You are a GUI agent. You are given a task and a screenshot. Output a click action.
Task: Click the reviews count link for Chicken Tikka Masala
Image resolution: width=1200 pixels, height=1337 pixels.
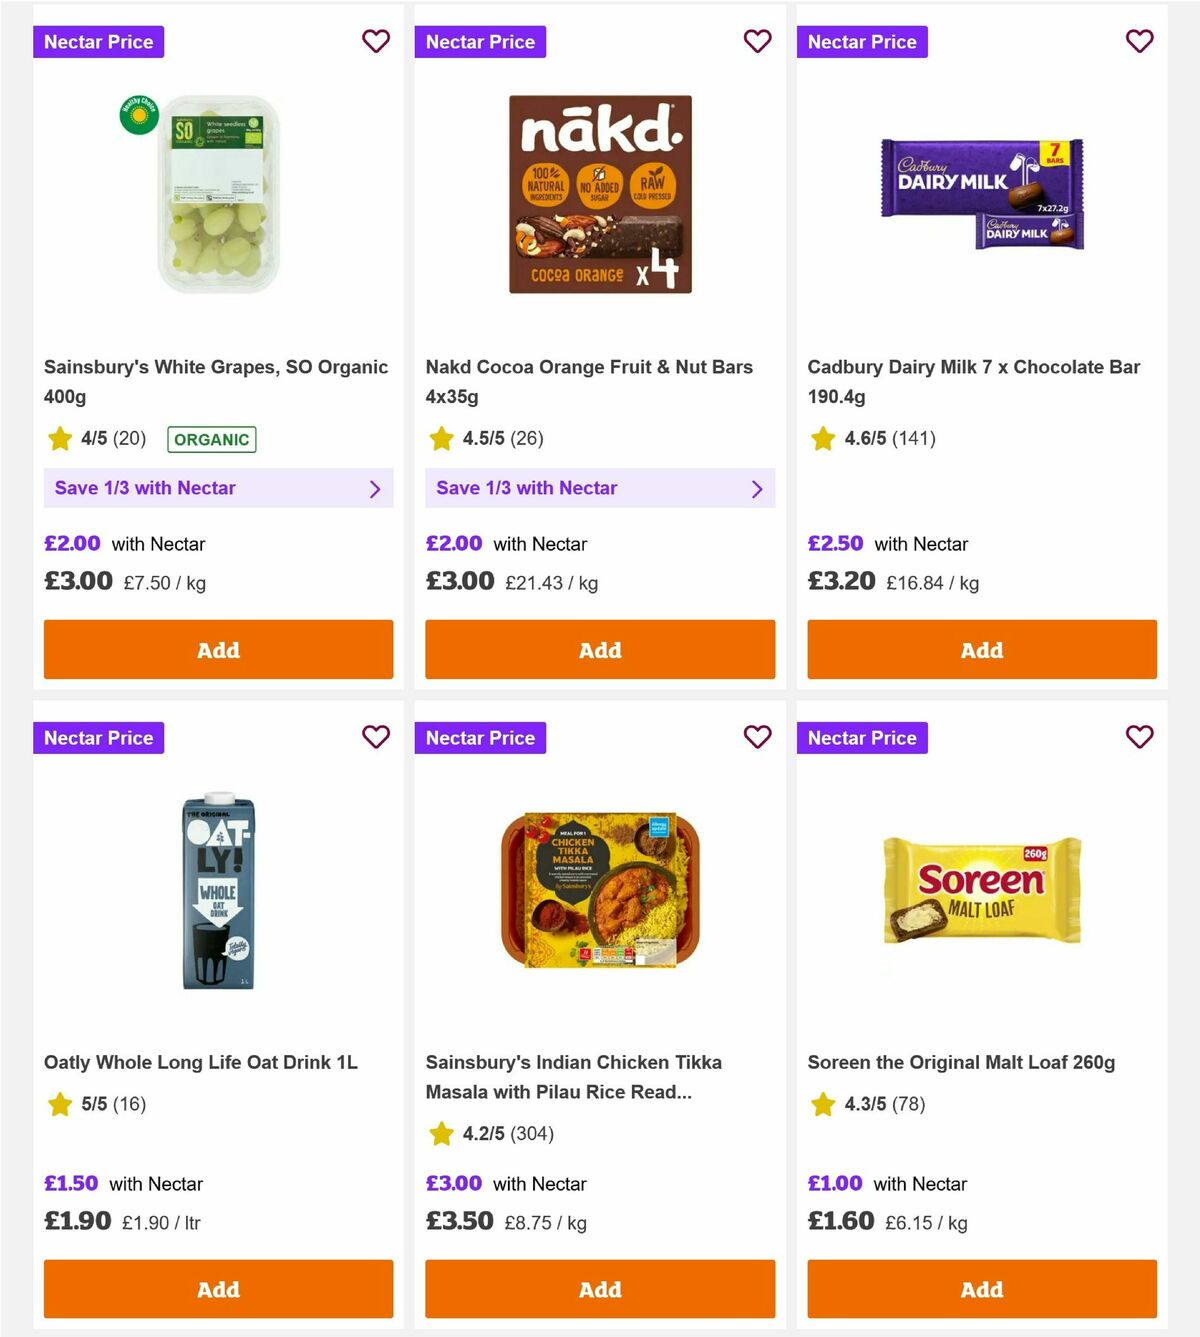533,1133
